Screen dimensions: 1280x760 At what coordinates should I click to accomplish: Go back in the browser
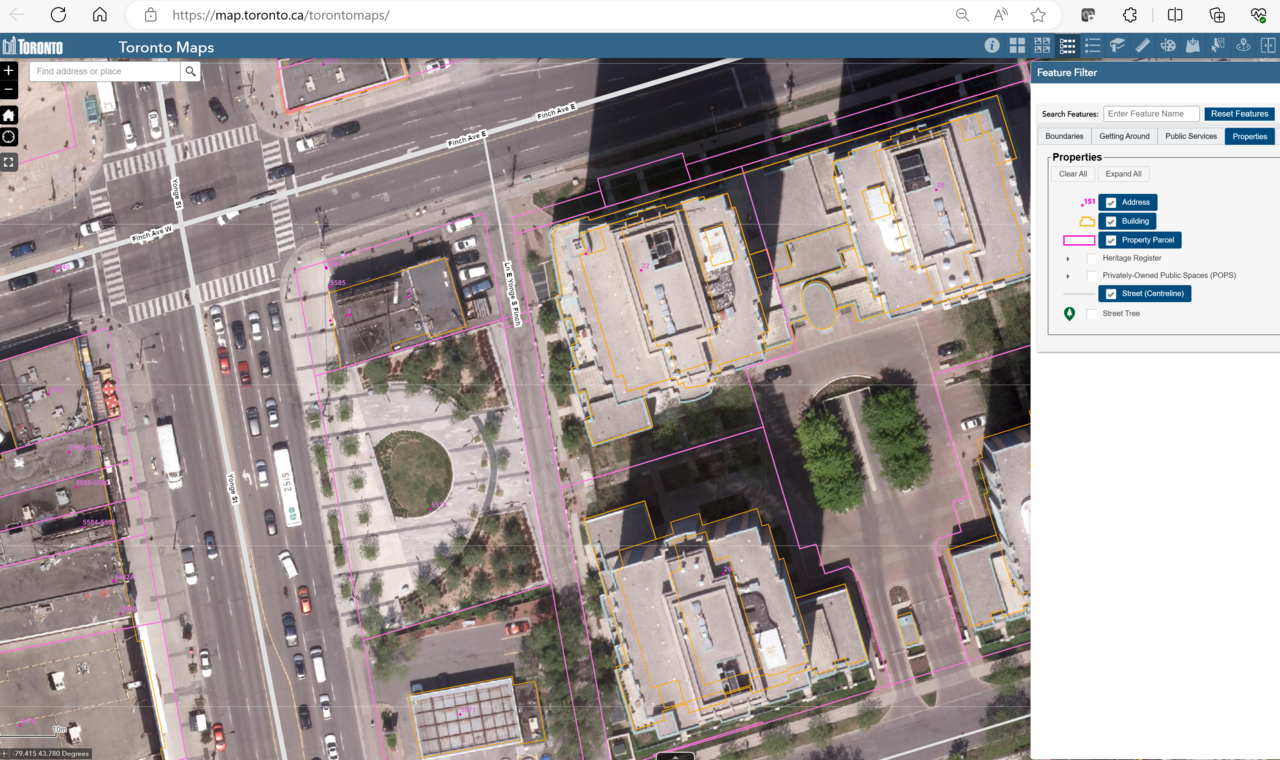tap(17, 15)
